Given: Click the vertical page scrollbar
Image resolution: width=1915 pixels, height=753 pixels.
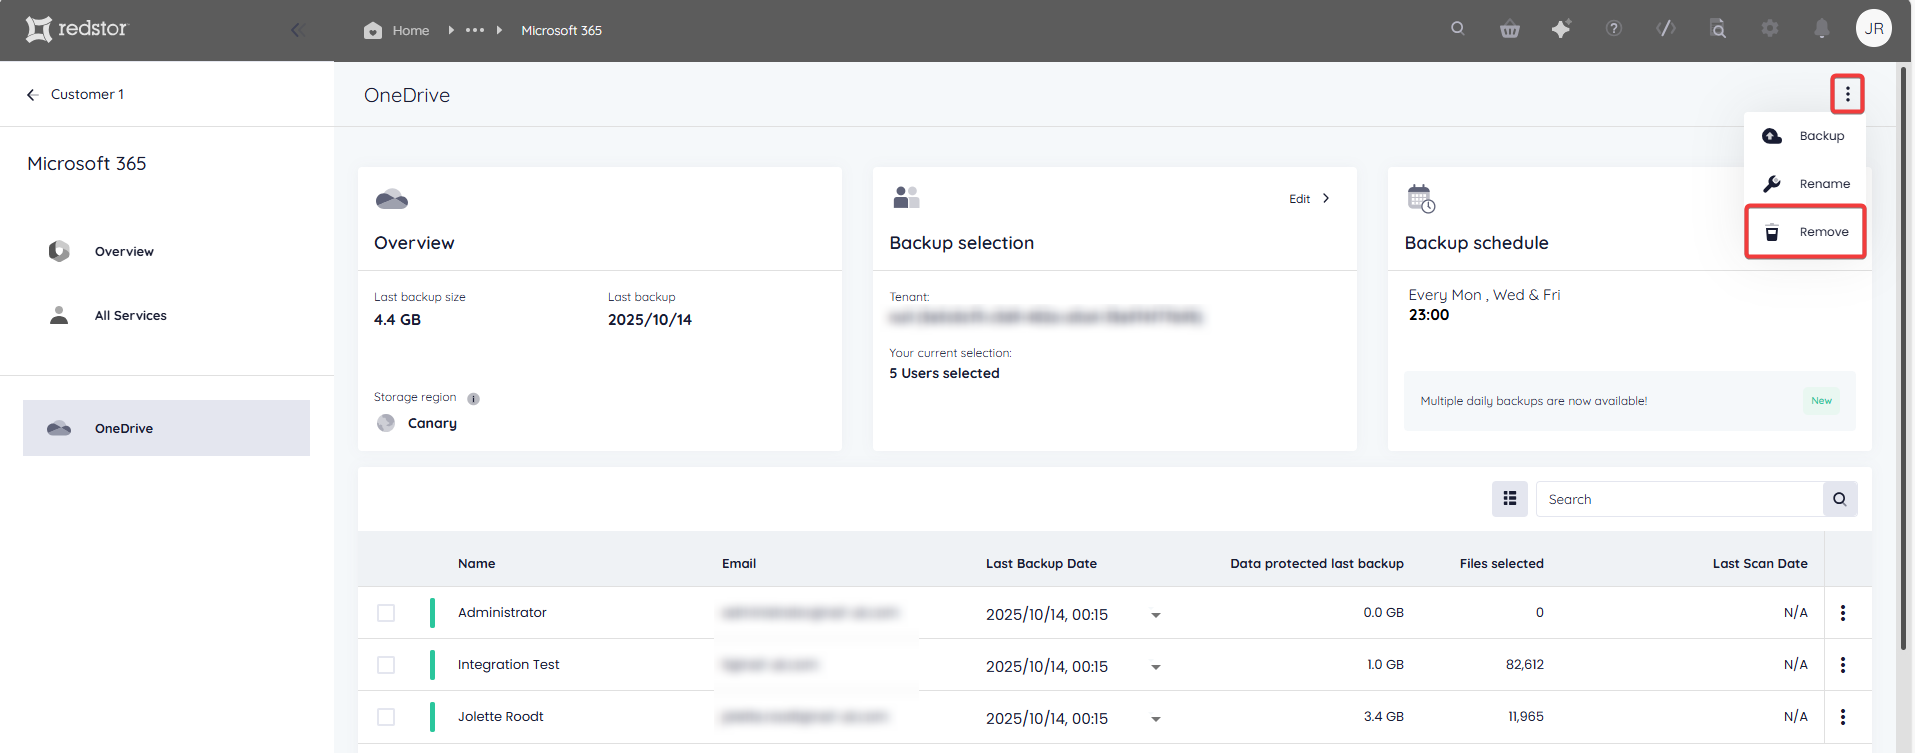Looking at the screenshot, I should (x=1904, y=358).
